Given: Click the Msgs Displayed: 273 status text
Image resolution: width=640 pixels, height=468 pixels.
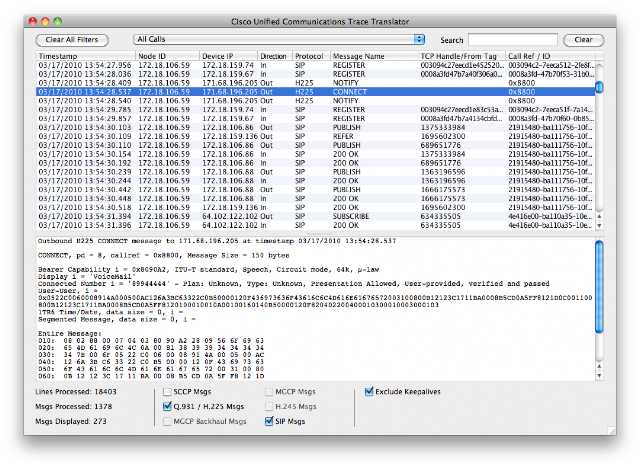Looking at the screenshot, I should [x=71, y=421].
